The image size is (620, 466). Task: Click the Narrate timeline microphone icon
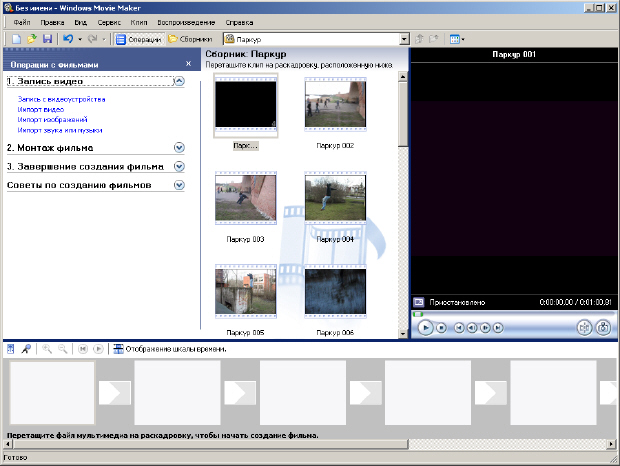pos(26,349)
